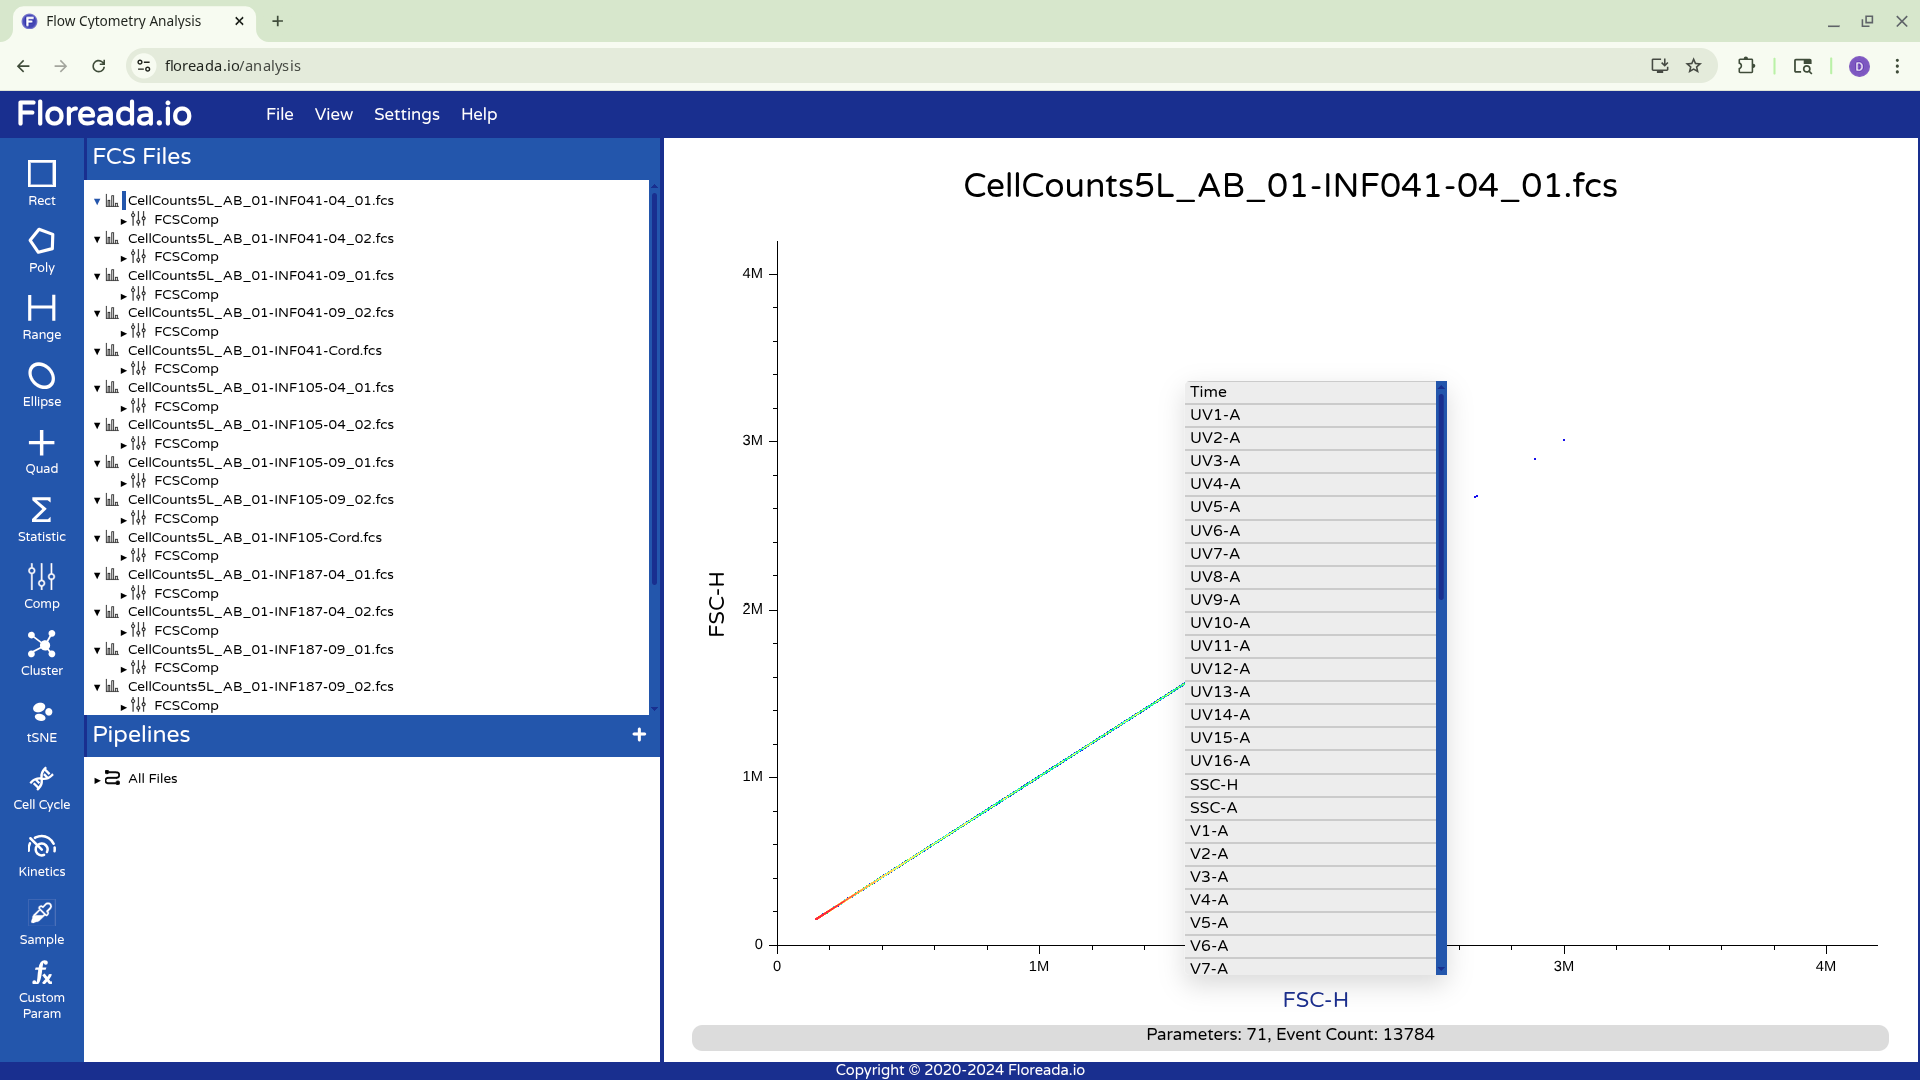Screen dimensions: 1920x1080
Task: Open the Cluster tool
Action: [41, 653]
